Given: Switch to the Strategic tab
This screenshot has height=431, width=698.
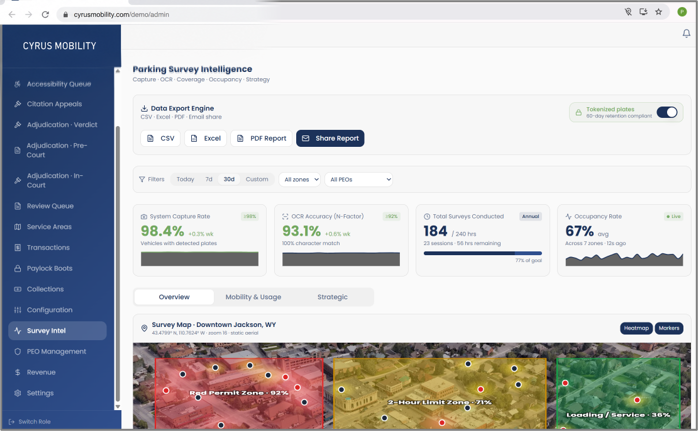Looking at the screenshot, I should click(x=333, y=297).
